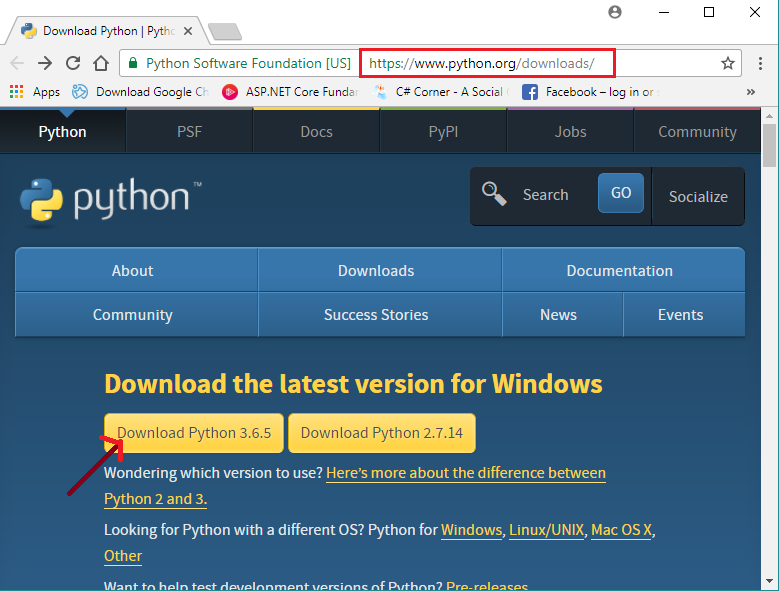Open the Socialize menu
The height and width of the screenshot is (591, 779).
tap(698, 196)
